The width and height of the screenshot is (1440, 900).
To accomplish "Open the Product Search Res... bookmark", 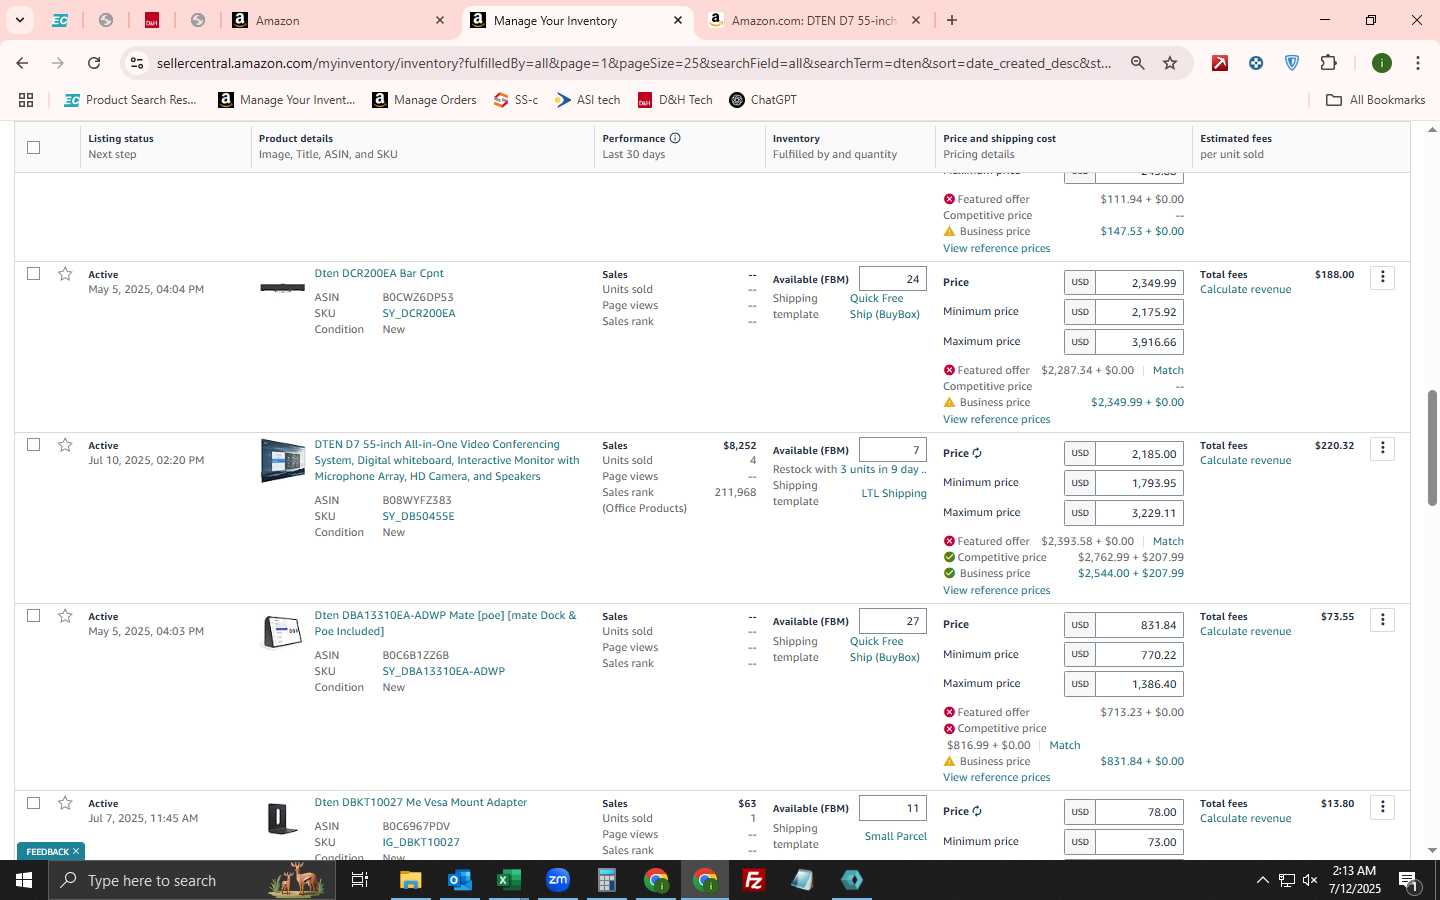I will tap(130, 100).
